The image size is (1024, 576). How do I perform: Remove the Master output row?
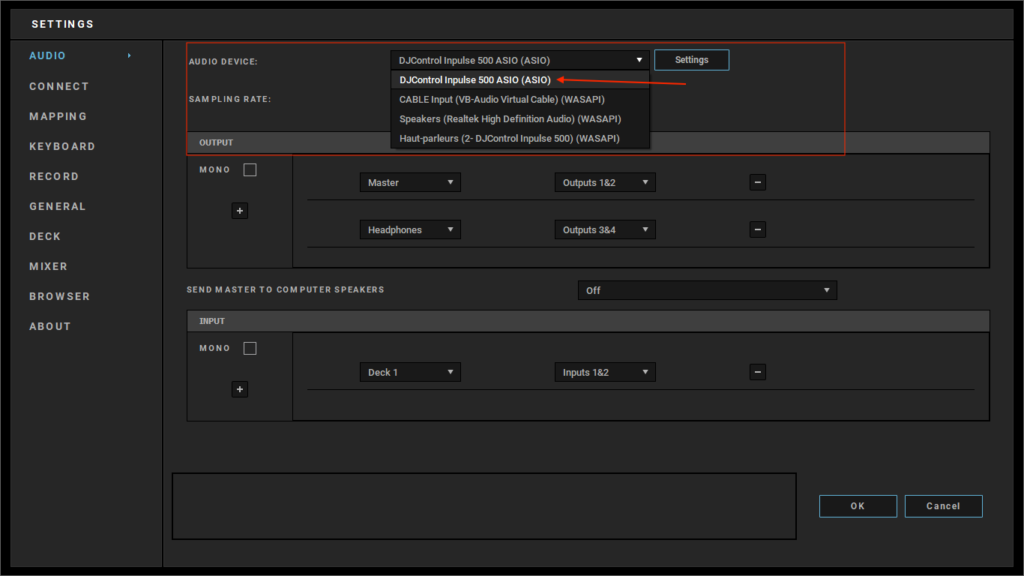click(x=758, y=182)
